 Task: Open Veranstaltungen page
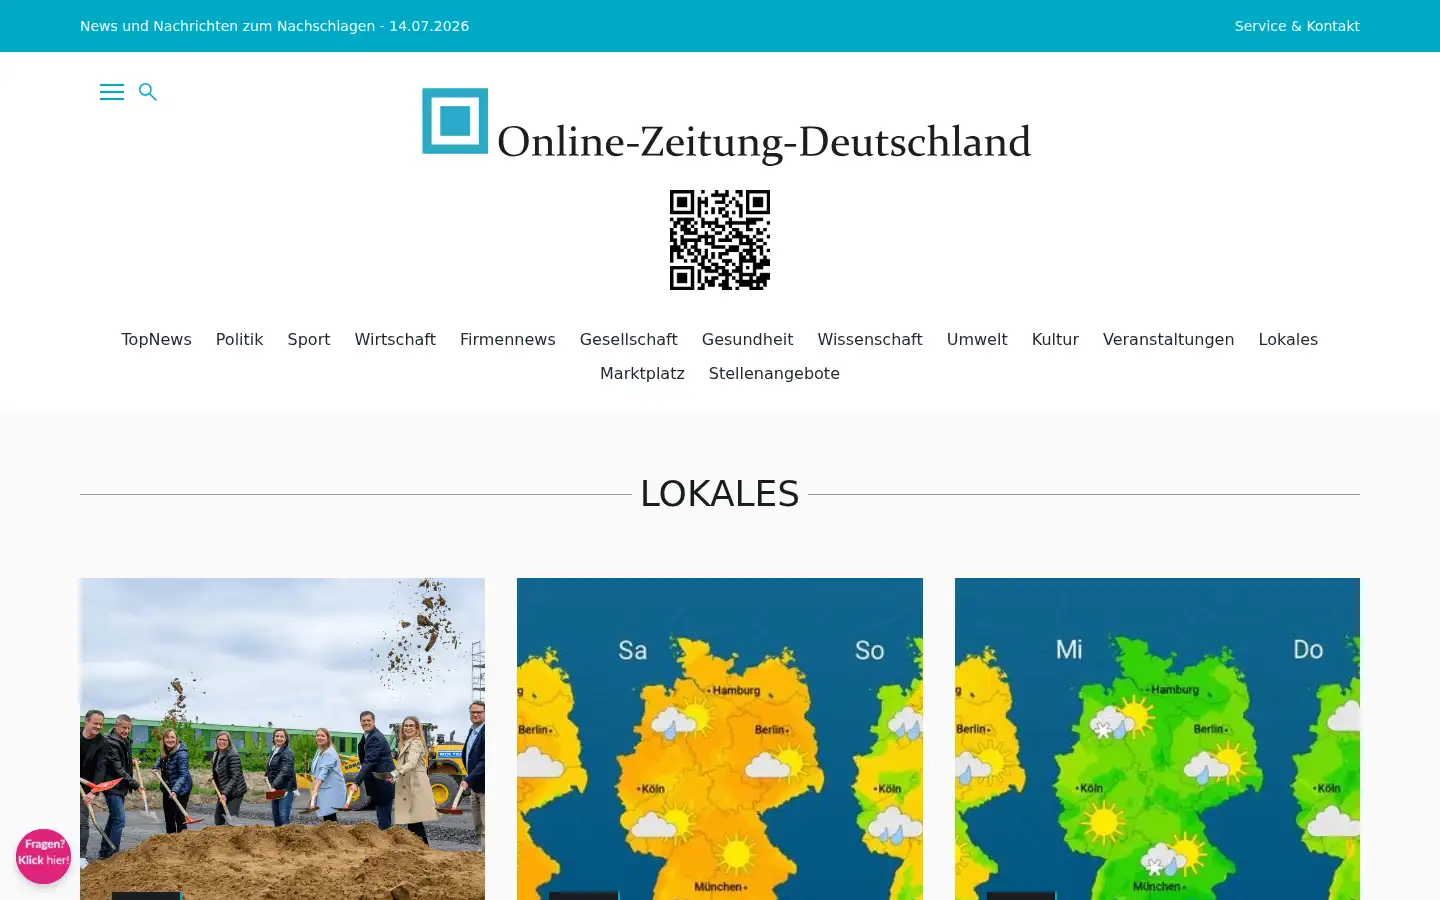tap(1168, 339)
